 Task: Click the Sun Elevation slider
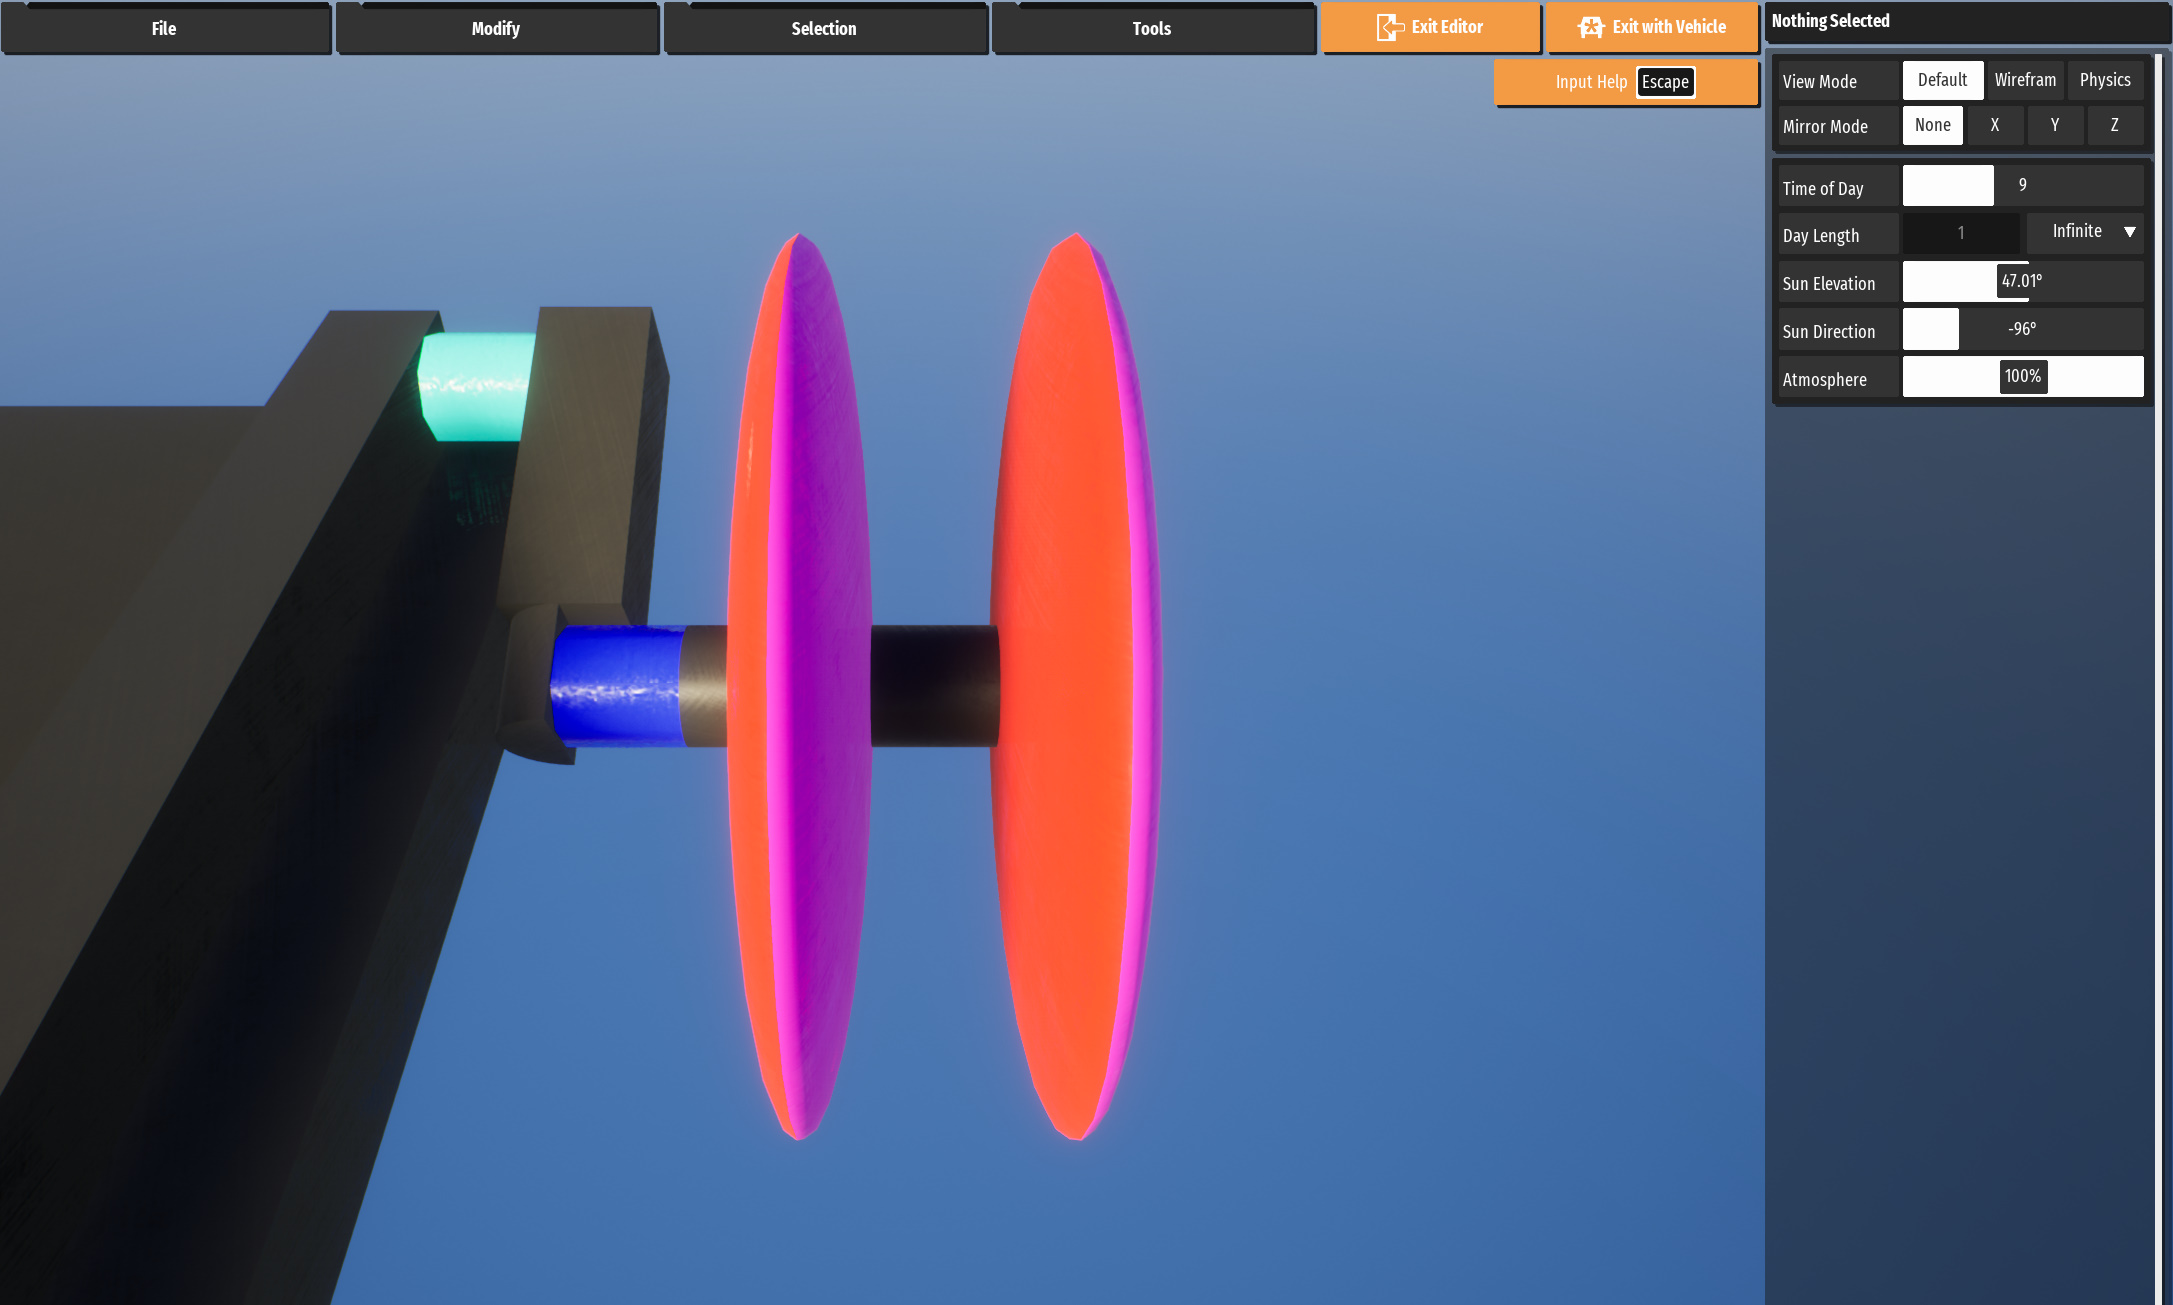click(x=2022, y=281)
